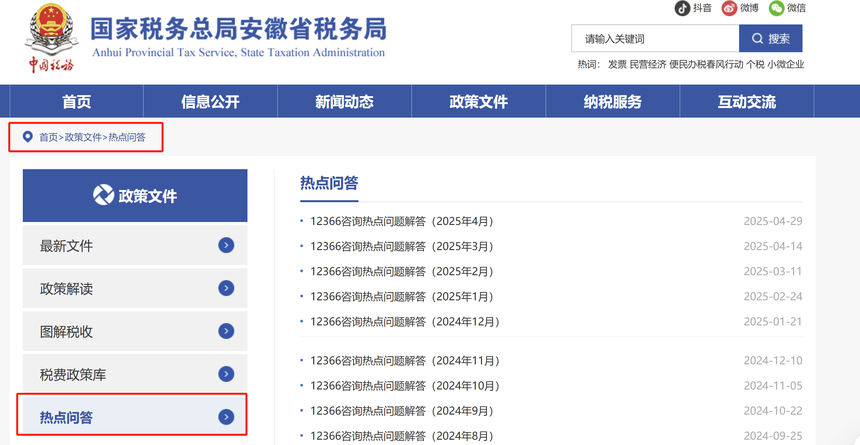Open the WeChat (微信) social icon
The height and width of the screenshot is (445, 860).
point(777,8)
